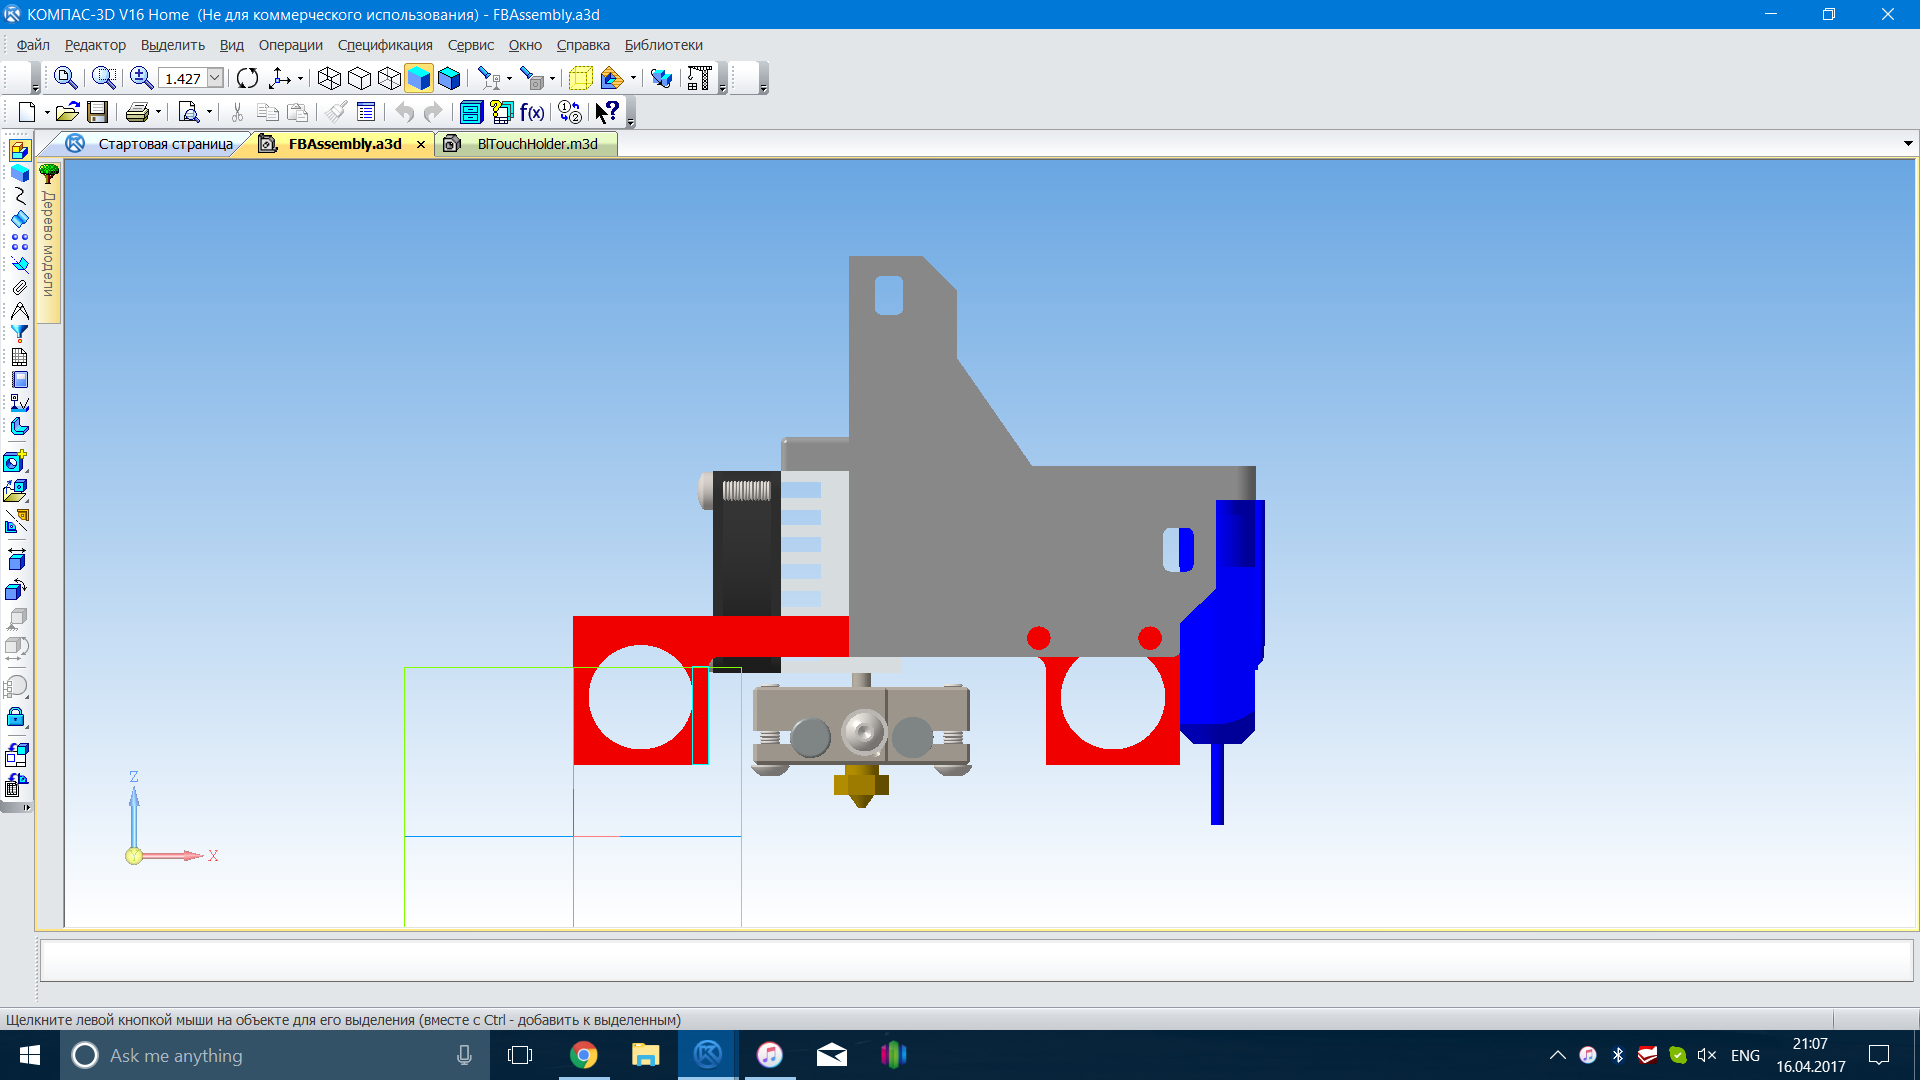Click the section view icon

(611, 78)
